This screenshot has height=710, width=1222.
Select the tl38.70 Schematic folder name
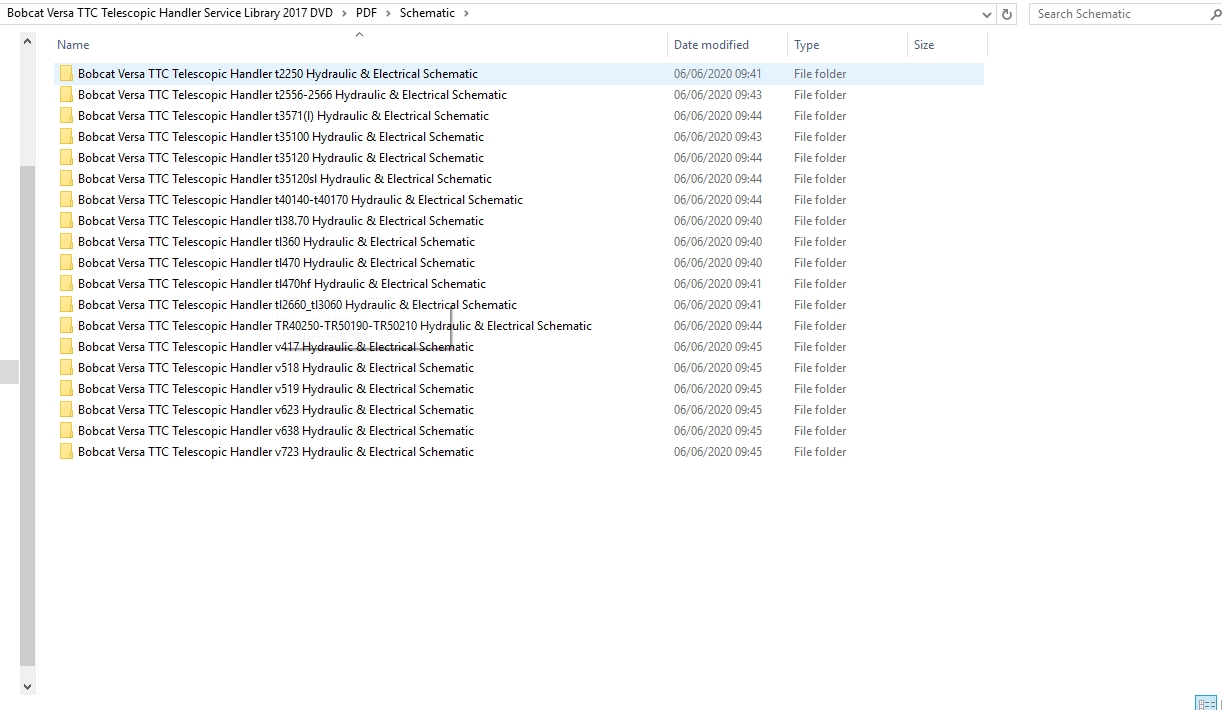pos(281,221)
